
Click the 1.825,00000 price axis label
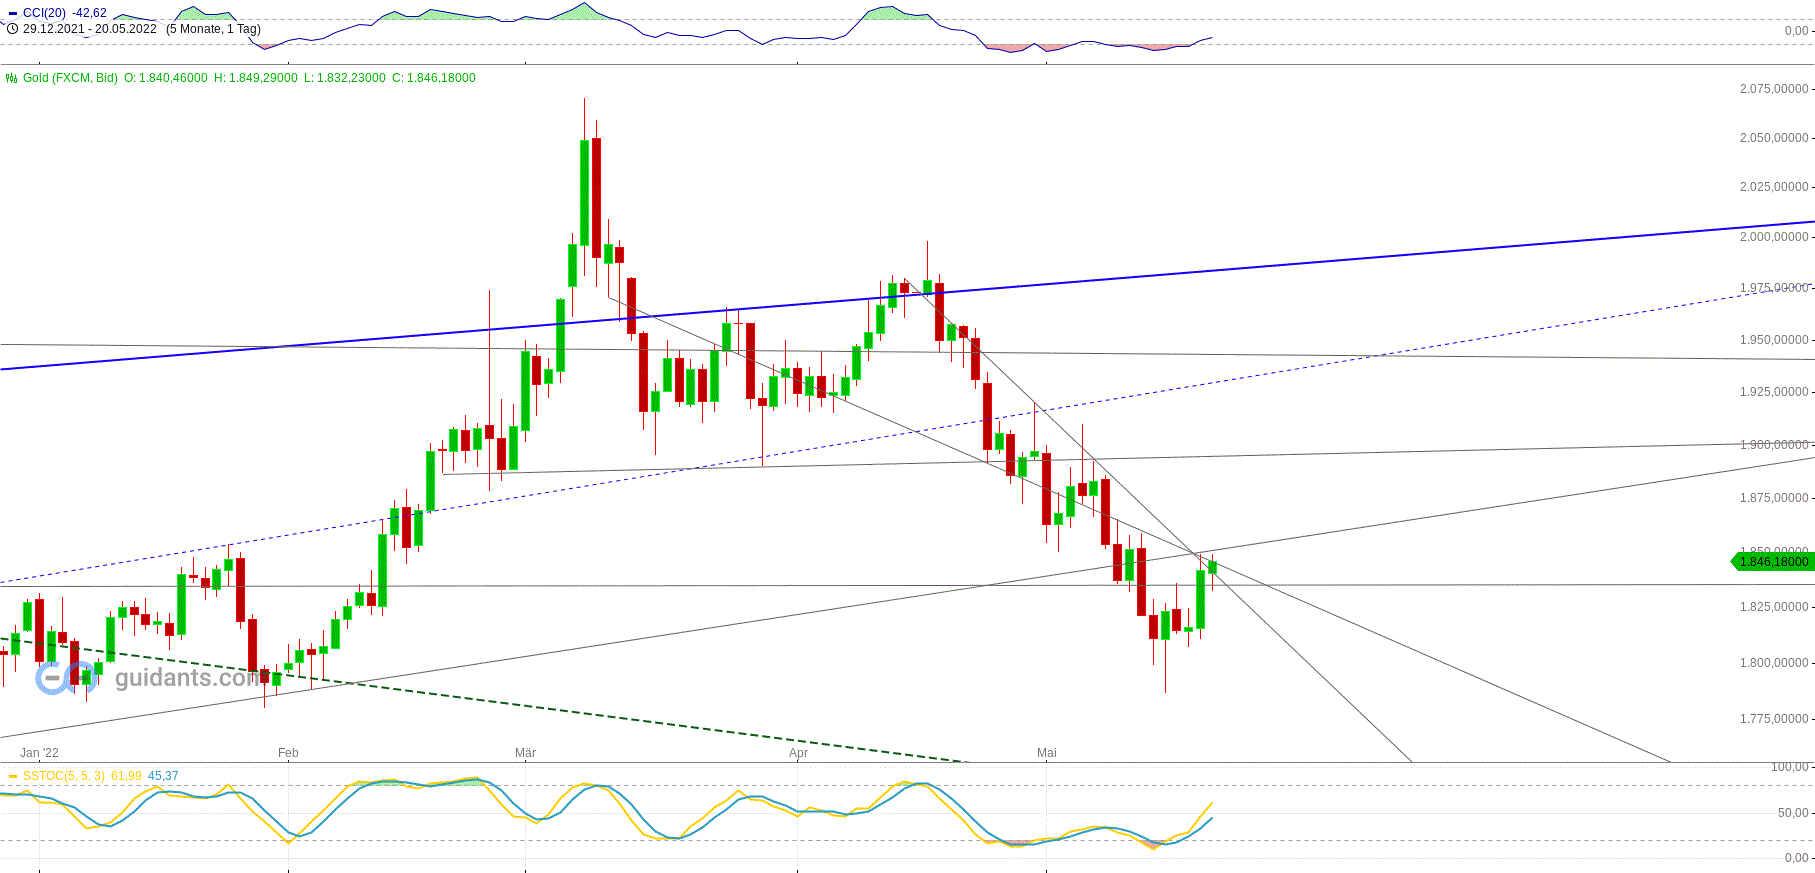pos(1774,607)
